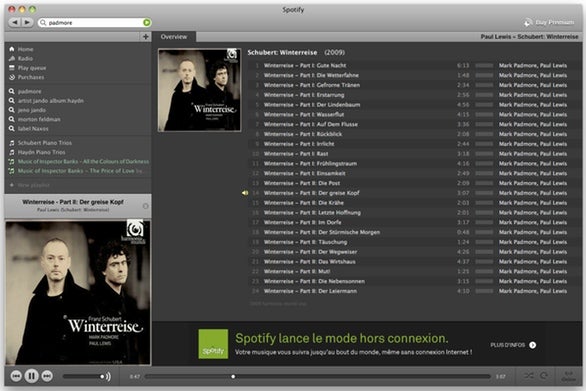Pause playback with the pause button
The height and width of the screenshot is (391, 586).
click(x=31, y=376)
